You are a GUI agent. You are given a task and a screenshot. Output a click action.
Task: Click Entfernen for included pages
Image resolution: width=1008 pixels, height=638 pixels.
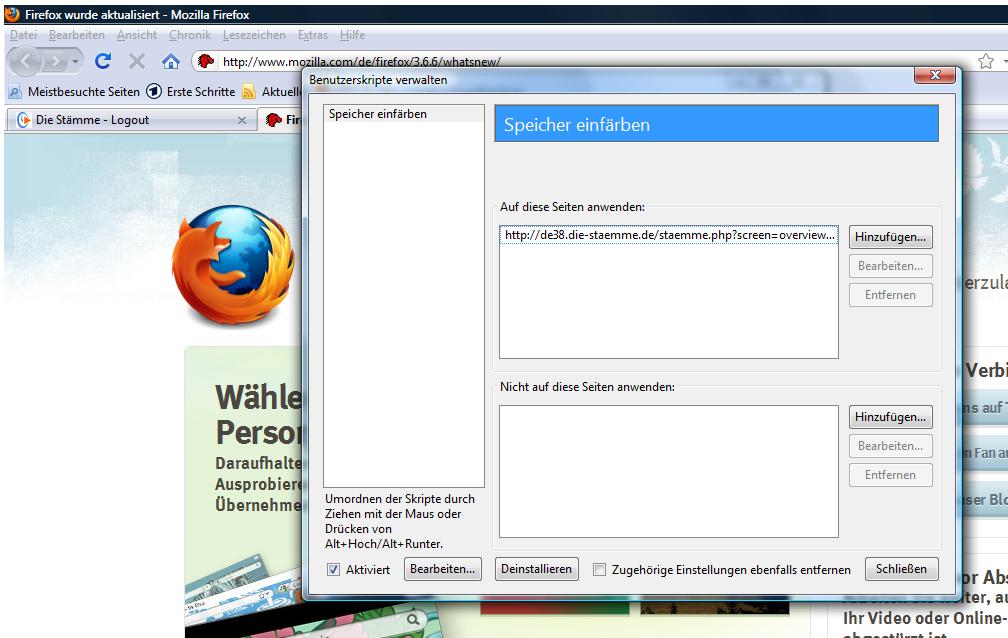coord(890,295)
